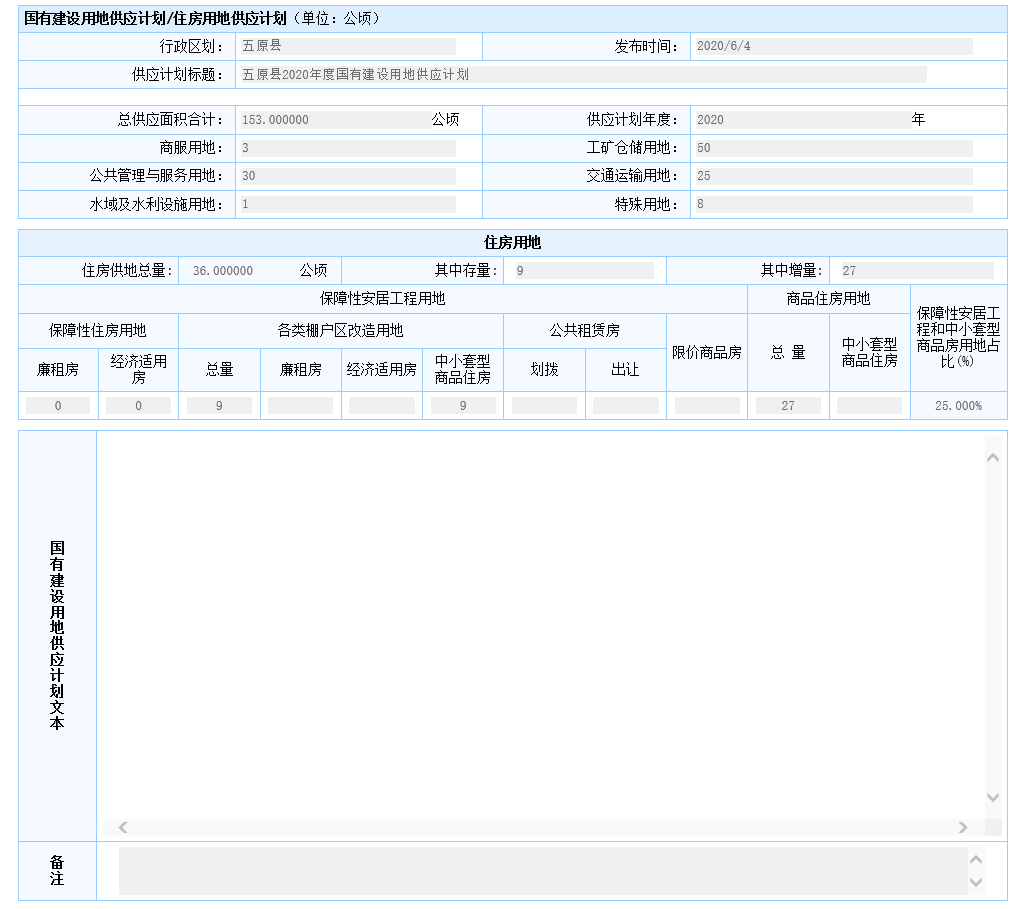Click the 供应计划标题 text field
The height and width of the screenshot is (909, 1028).
coord(582,74)
